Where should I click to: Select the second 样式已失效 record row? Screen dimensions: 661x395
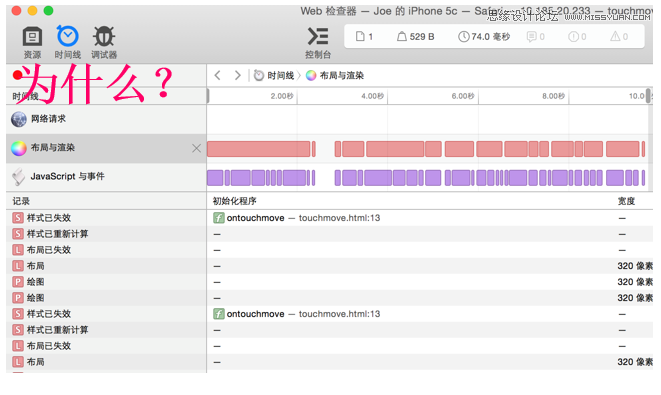tap(329, 314)
